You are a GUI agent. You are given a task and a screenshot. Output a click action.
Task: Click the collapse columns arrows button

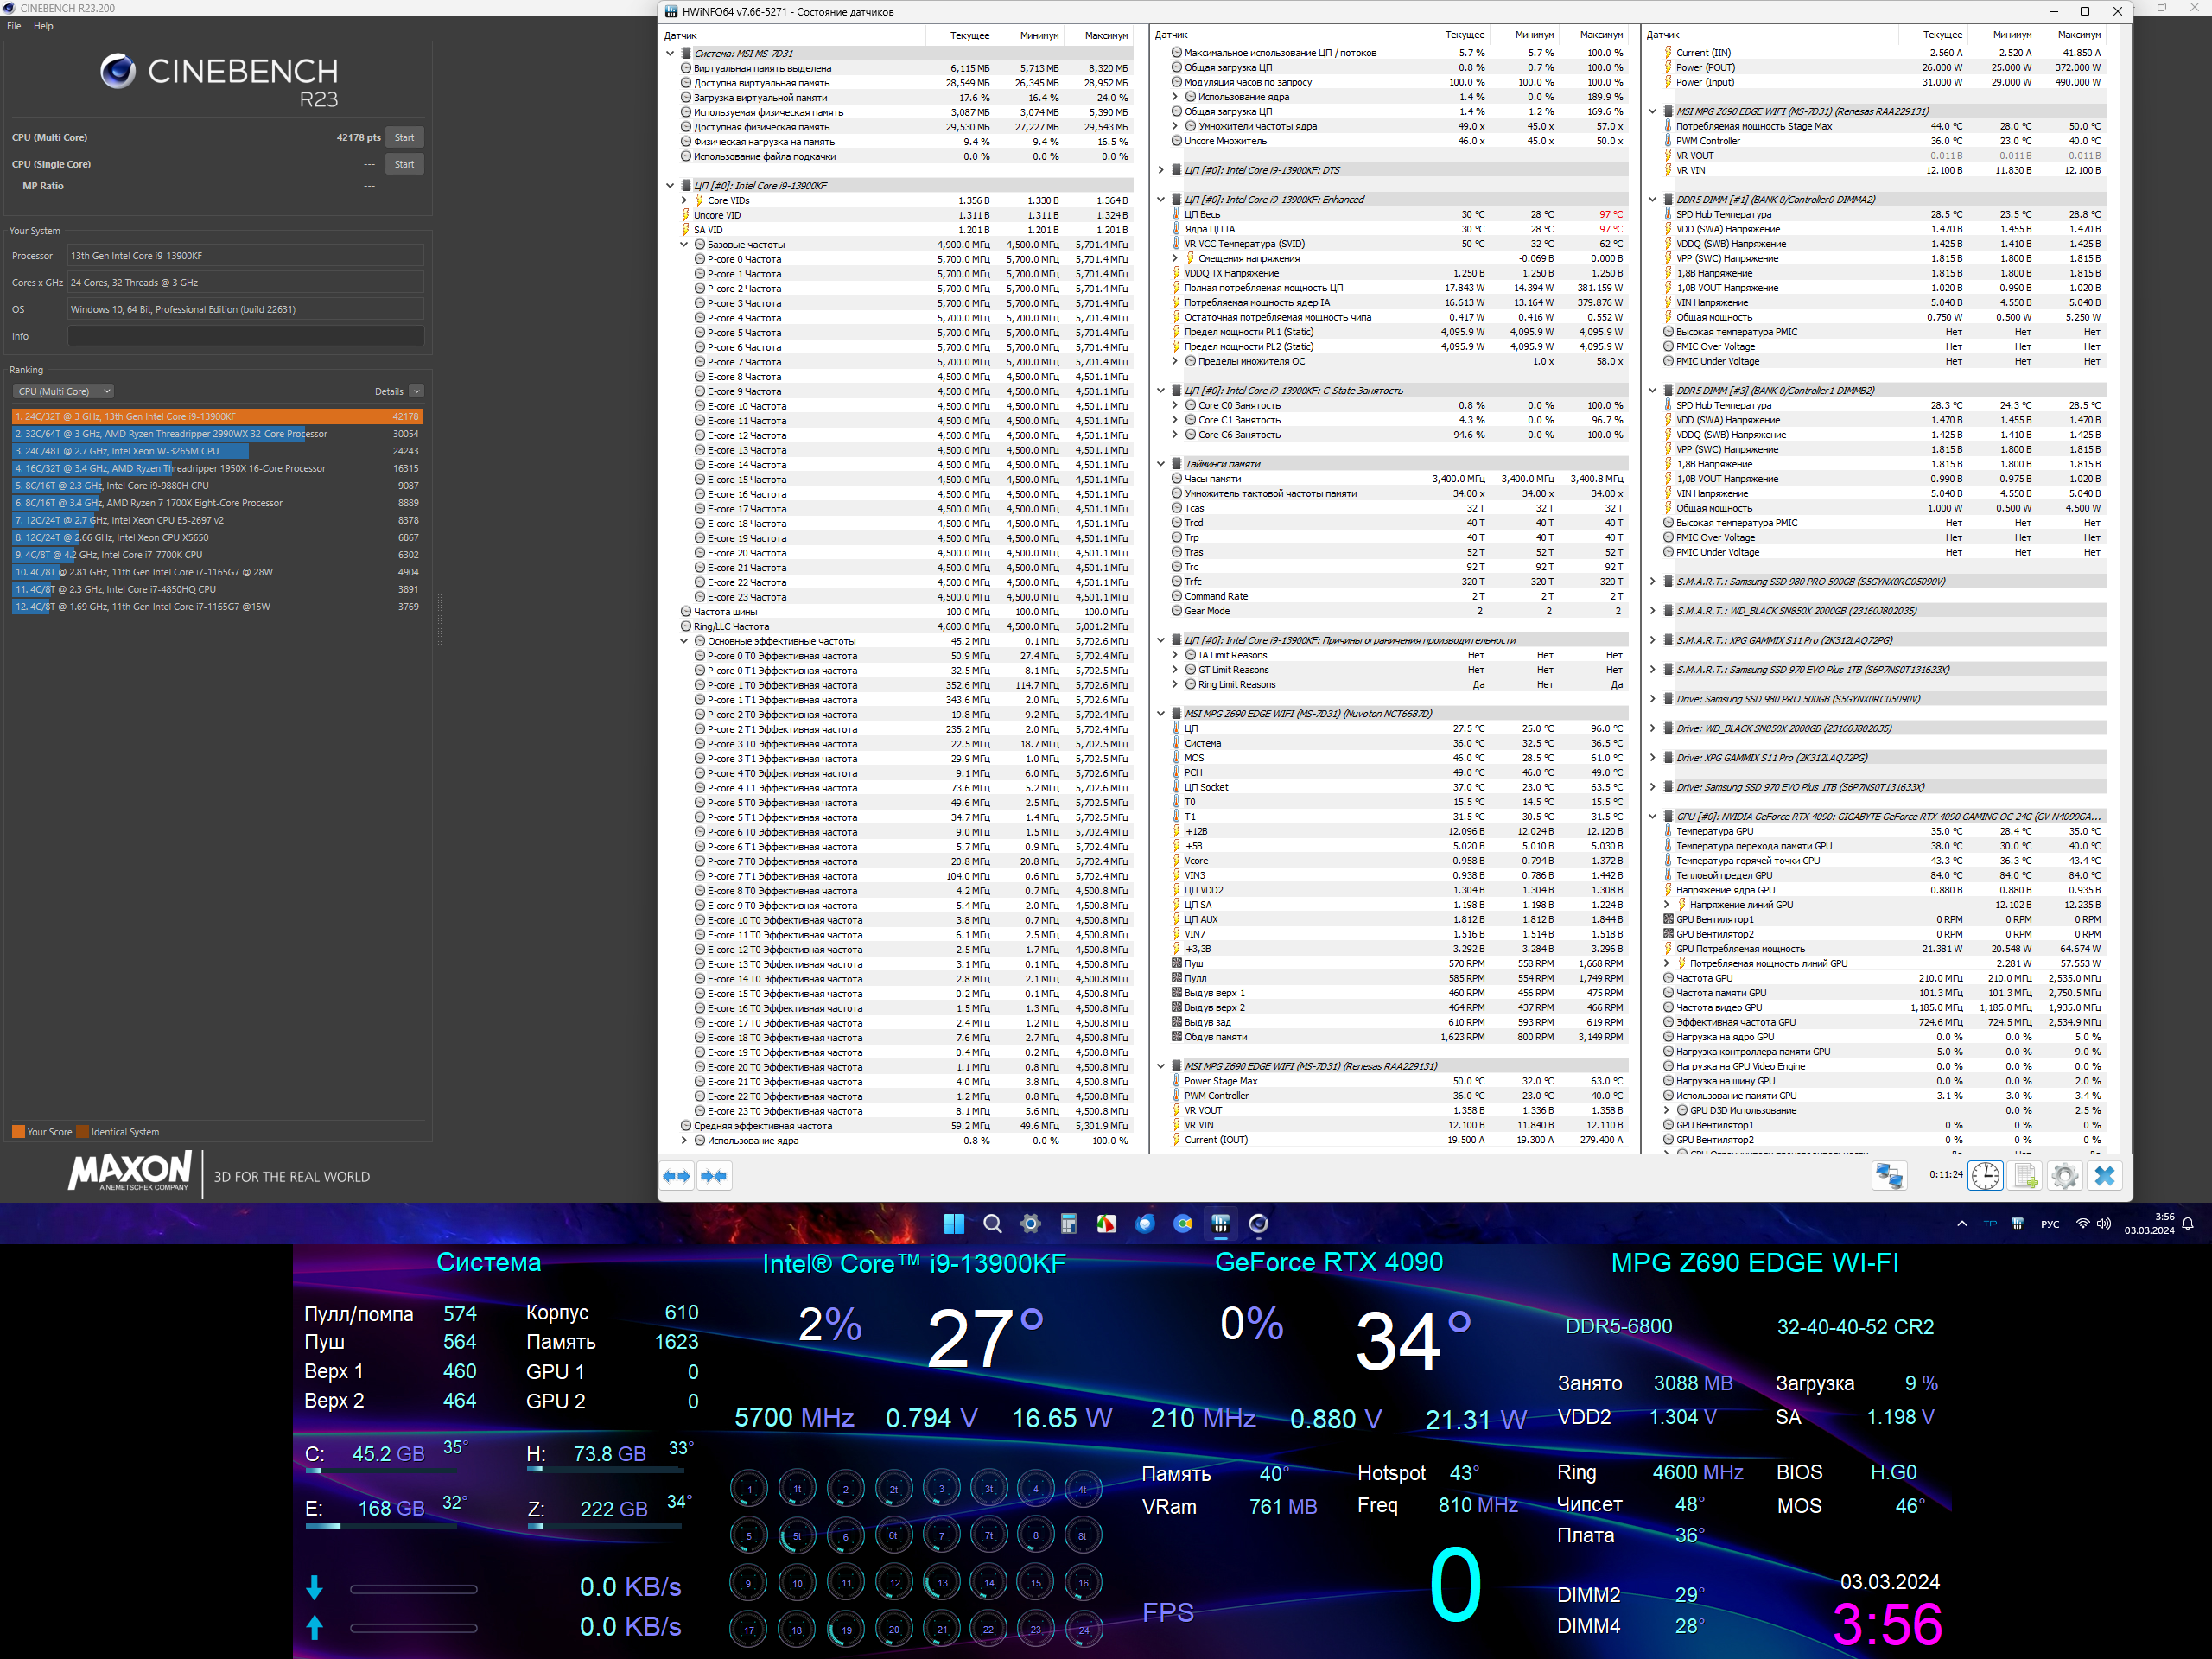[x=714, y=1175]
